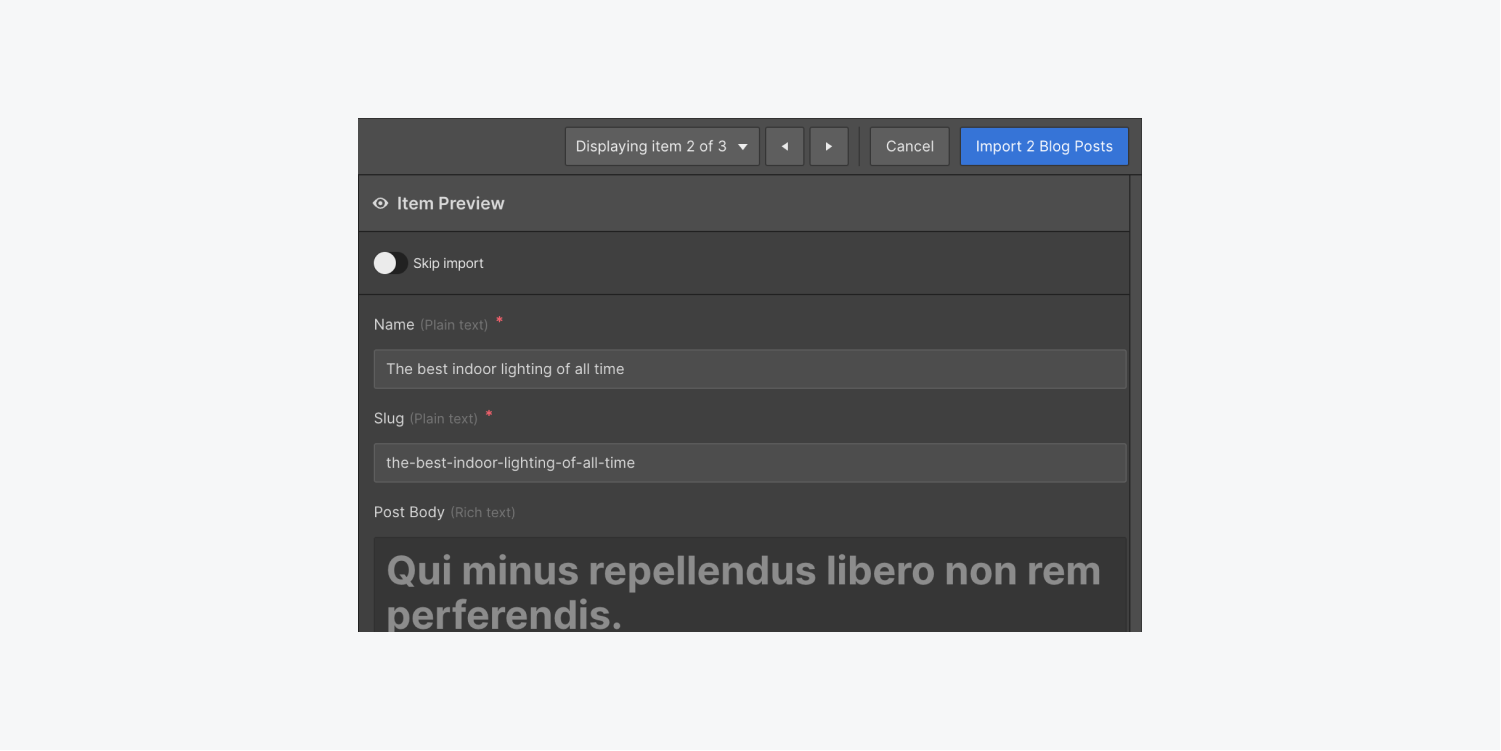Click the Skip import label

pos(449,263)
